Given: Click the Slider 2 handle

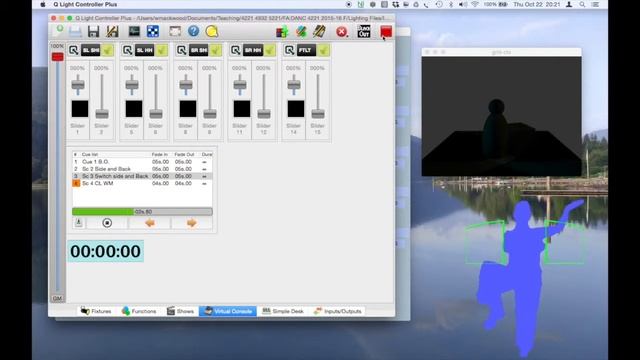Looking at the screenshot, I should (x=102, y=114).
